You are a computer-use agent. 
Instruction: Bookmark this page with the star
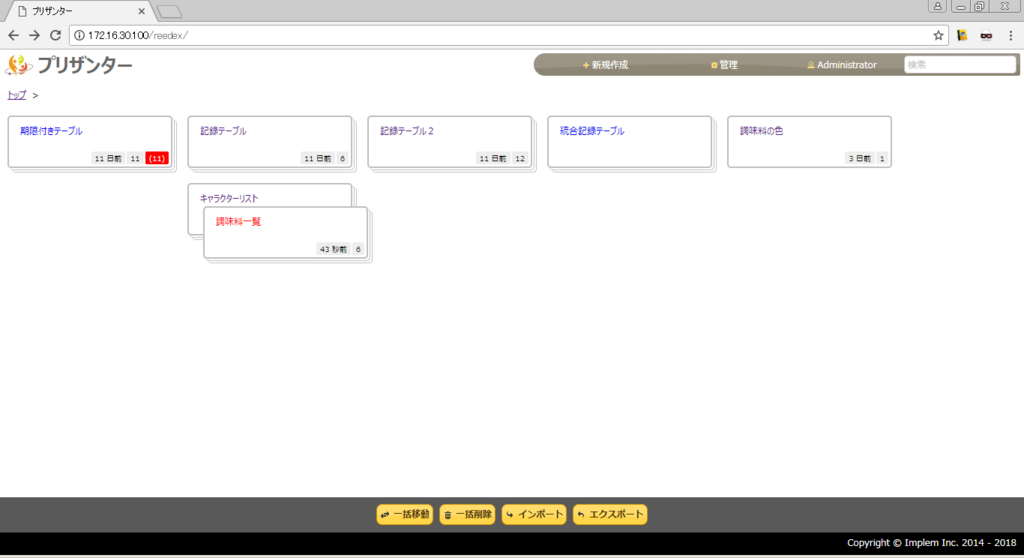(x=938, y=35)
